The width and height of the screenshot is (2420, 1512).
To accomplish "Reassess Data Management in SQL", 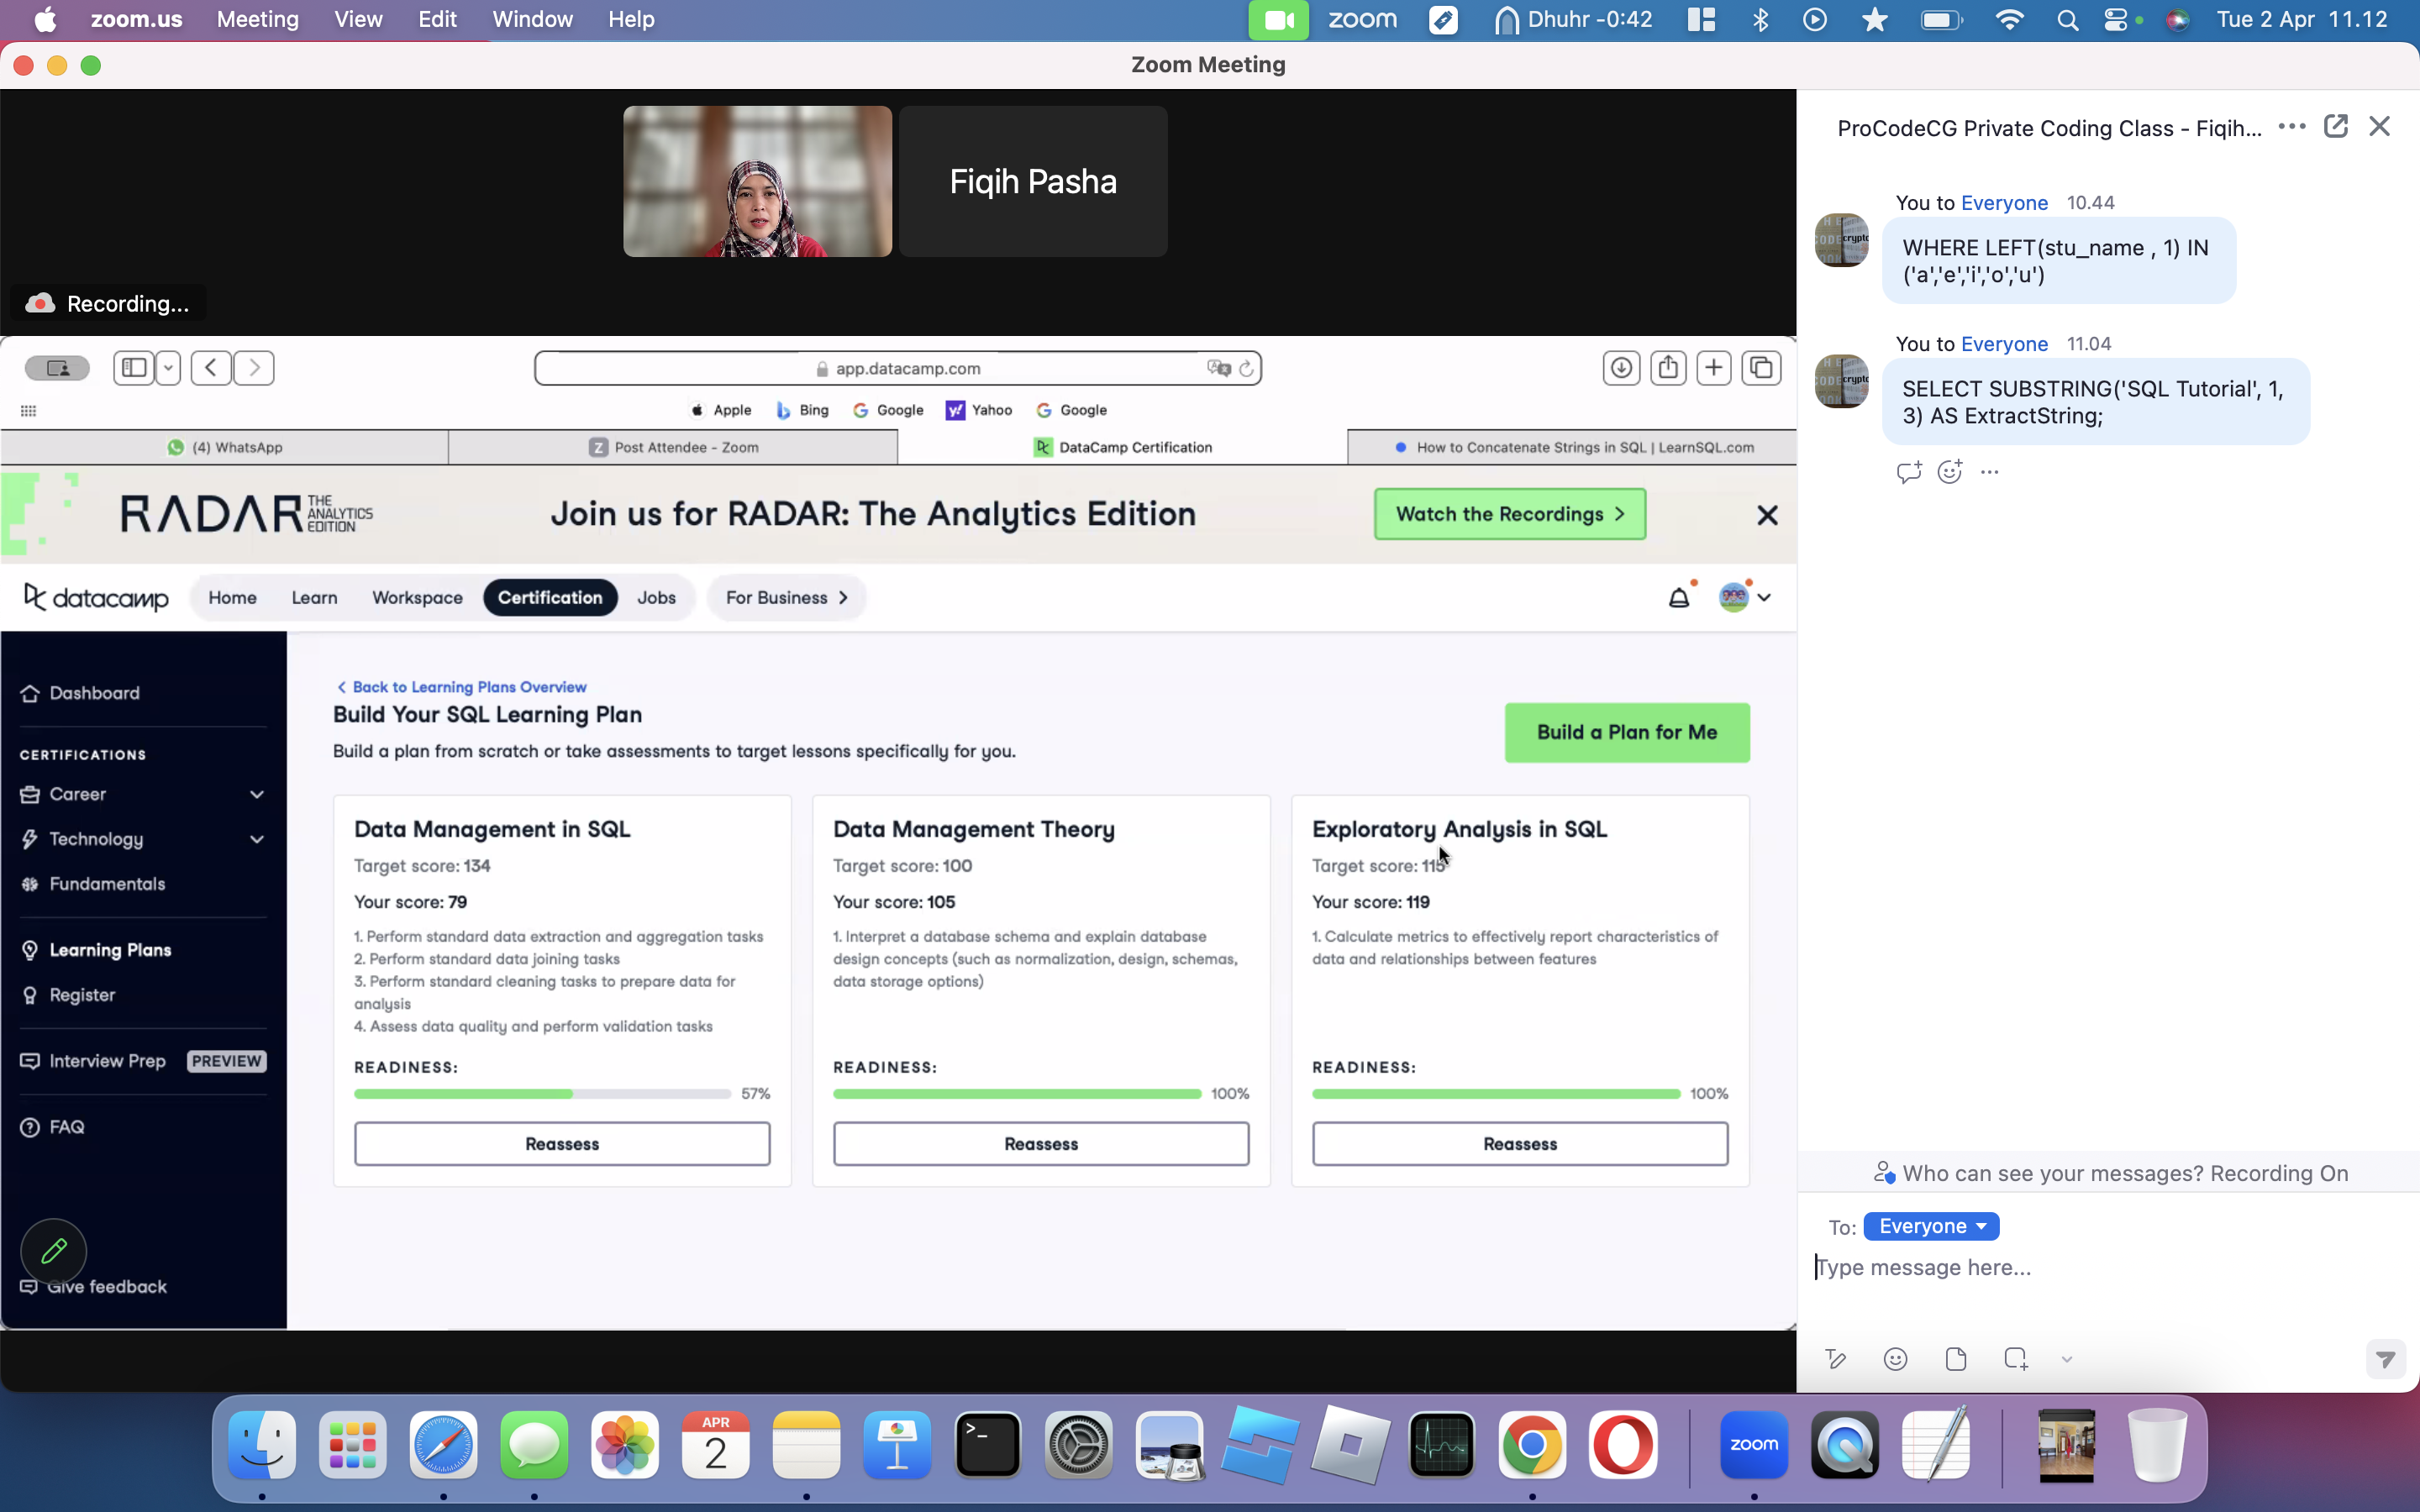I will click(562, 1143).
